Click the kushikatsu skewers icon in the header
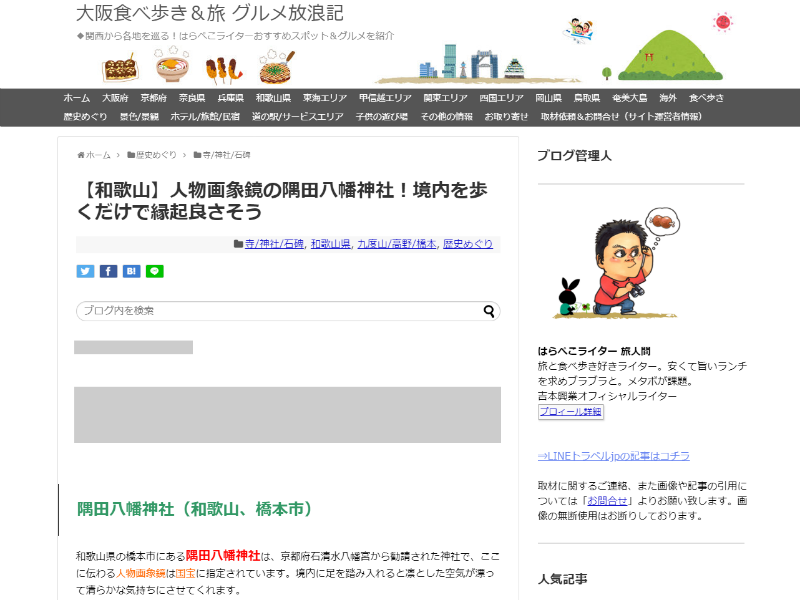 (x=223, y=71)
